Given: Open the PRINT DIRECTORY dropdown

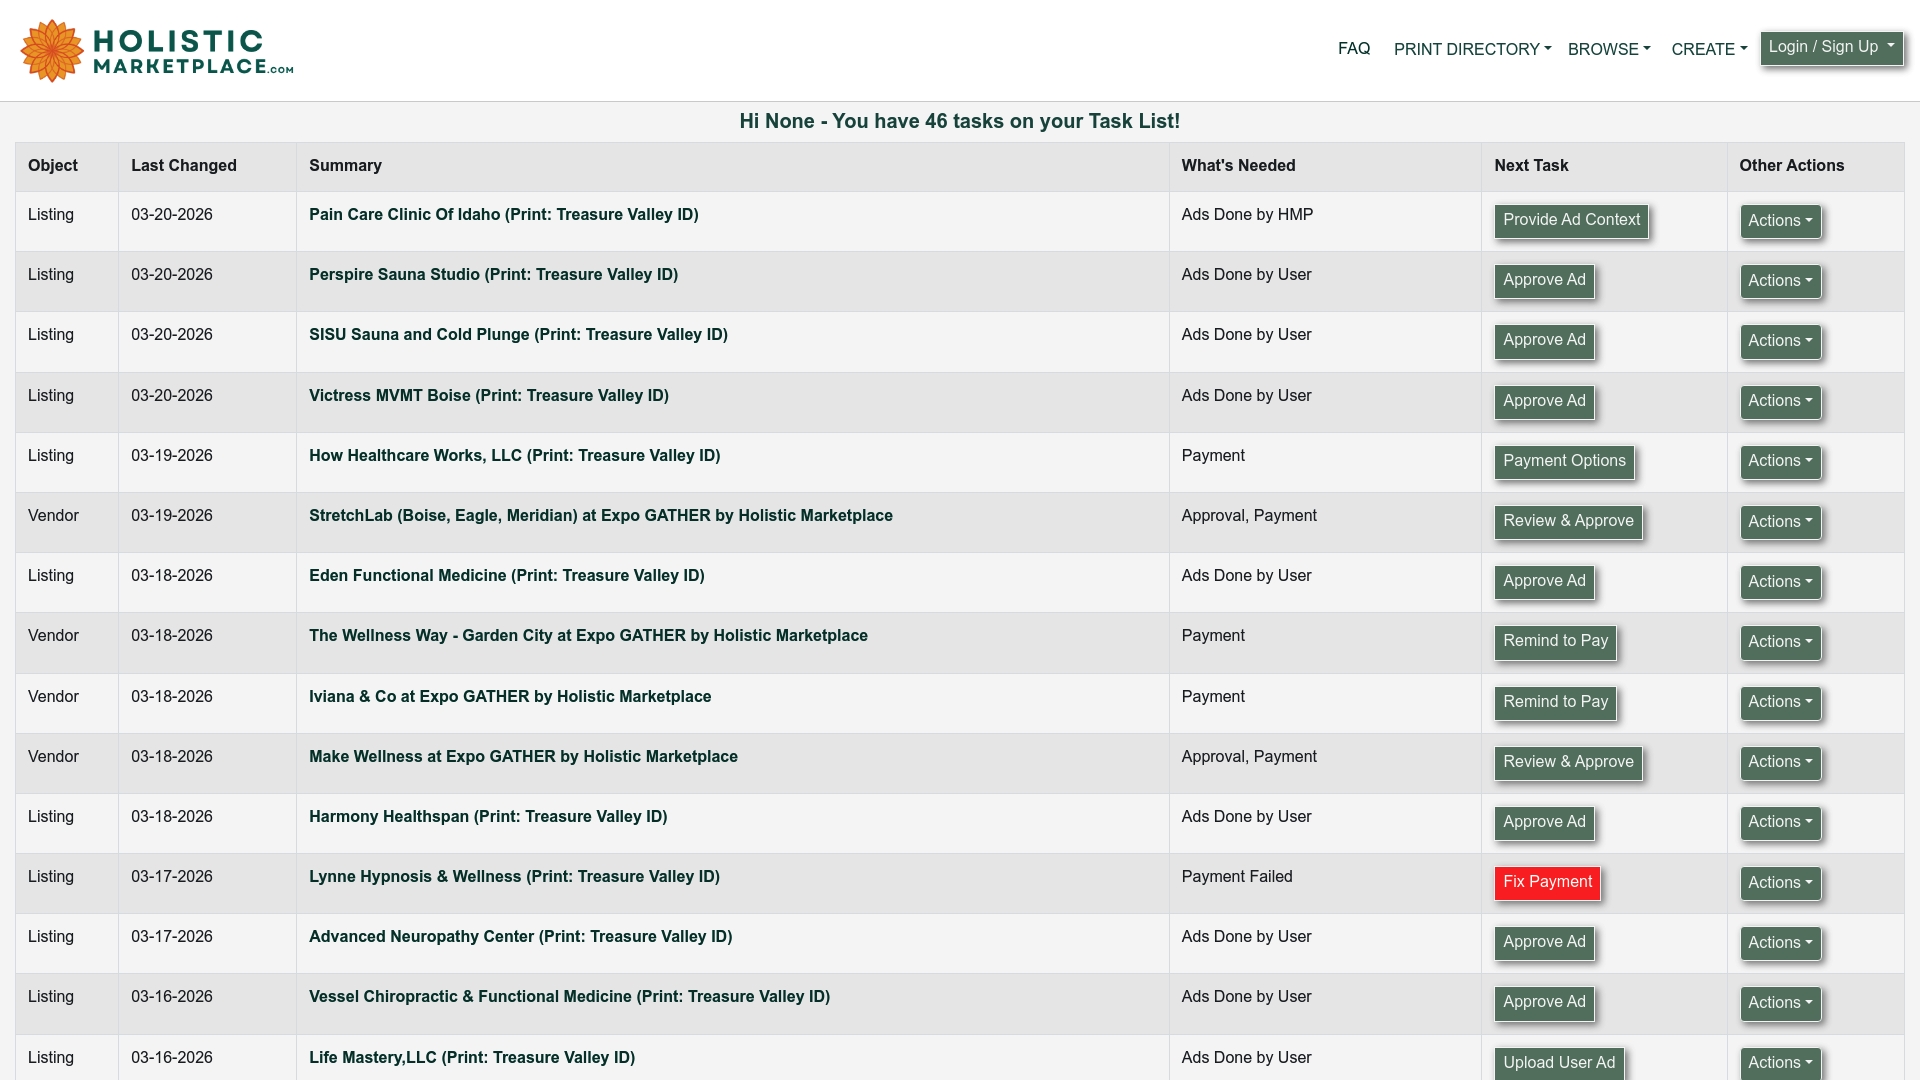Looking at the screenshot, I should coord(1470,49).
